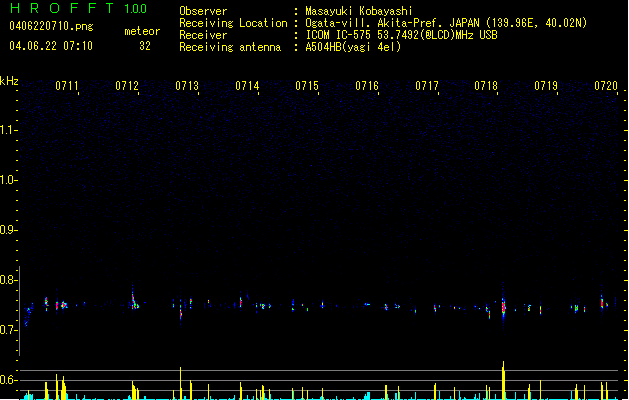Click the 0713 time marker
Image resolution: width=629 pixels, height=400 pixels.
point(187,86)
